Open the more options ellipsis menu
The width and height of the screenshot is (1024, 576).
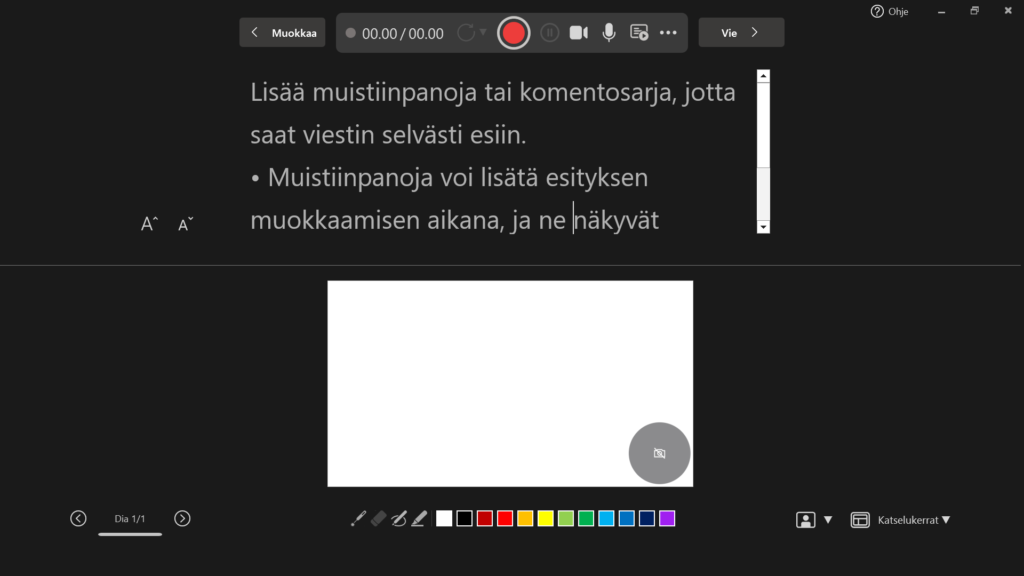pos(668,33)
